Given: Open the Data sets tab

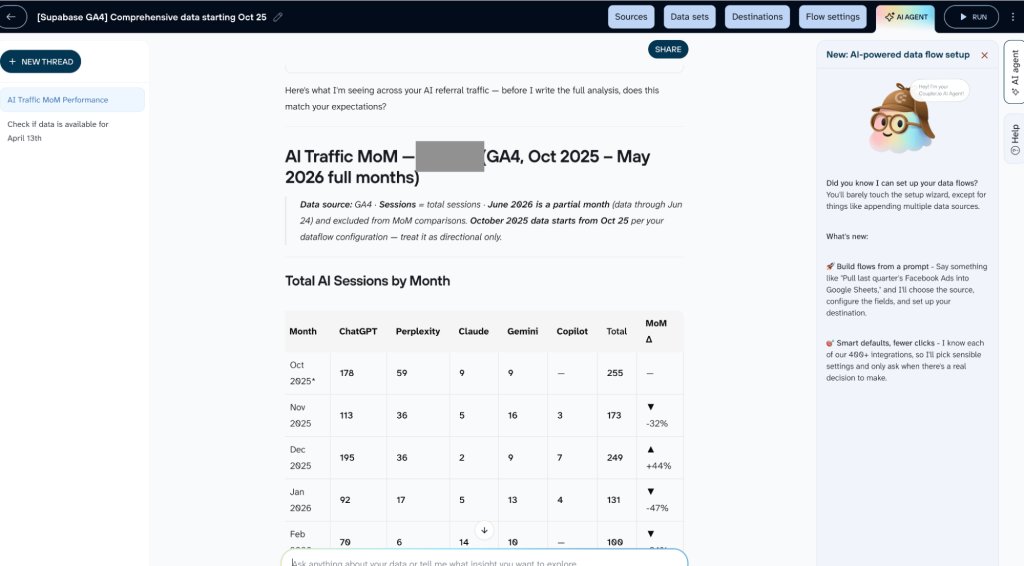Looking at the screenshot, I should tap(689, 17).
